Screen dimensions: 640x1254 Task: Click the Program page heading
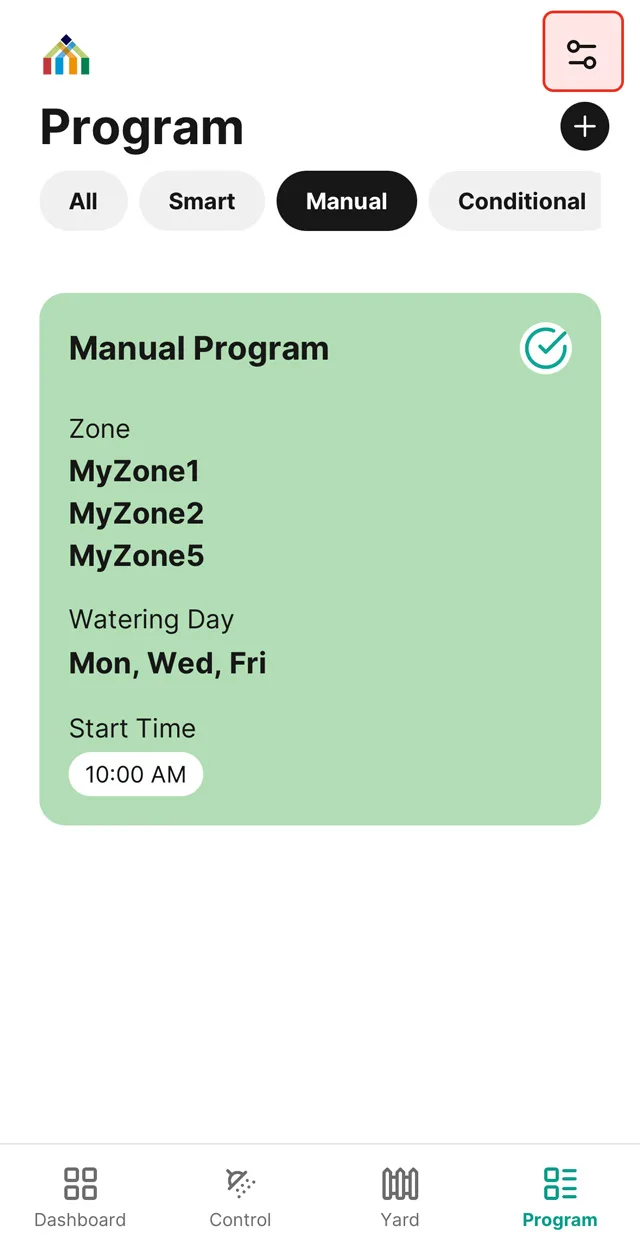[142, 128]
